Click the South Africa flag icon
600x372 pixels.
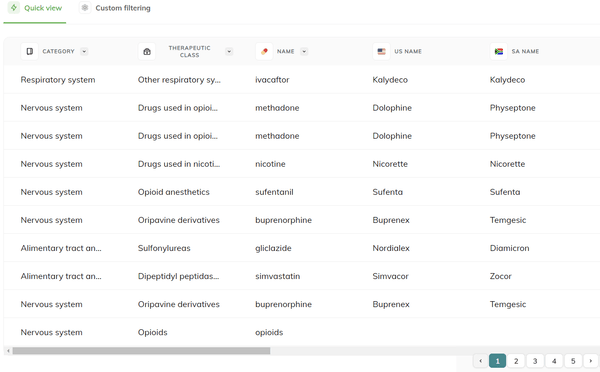(499, 51)
